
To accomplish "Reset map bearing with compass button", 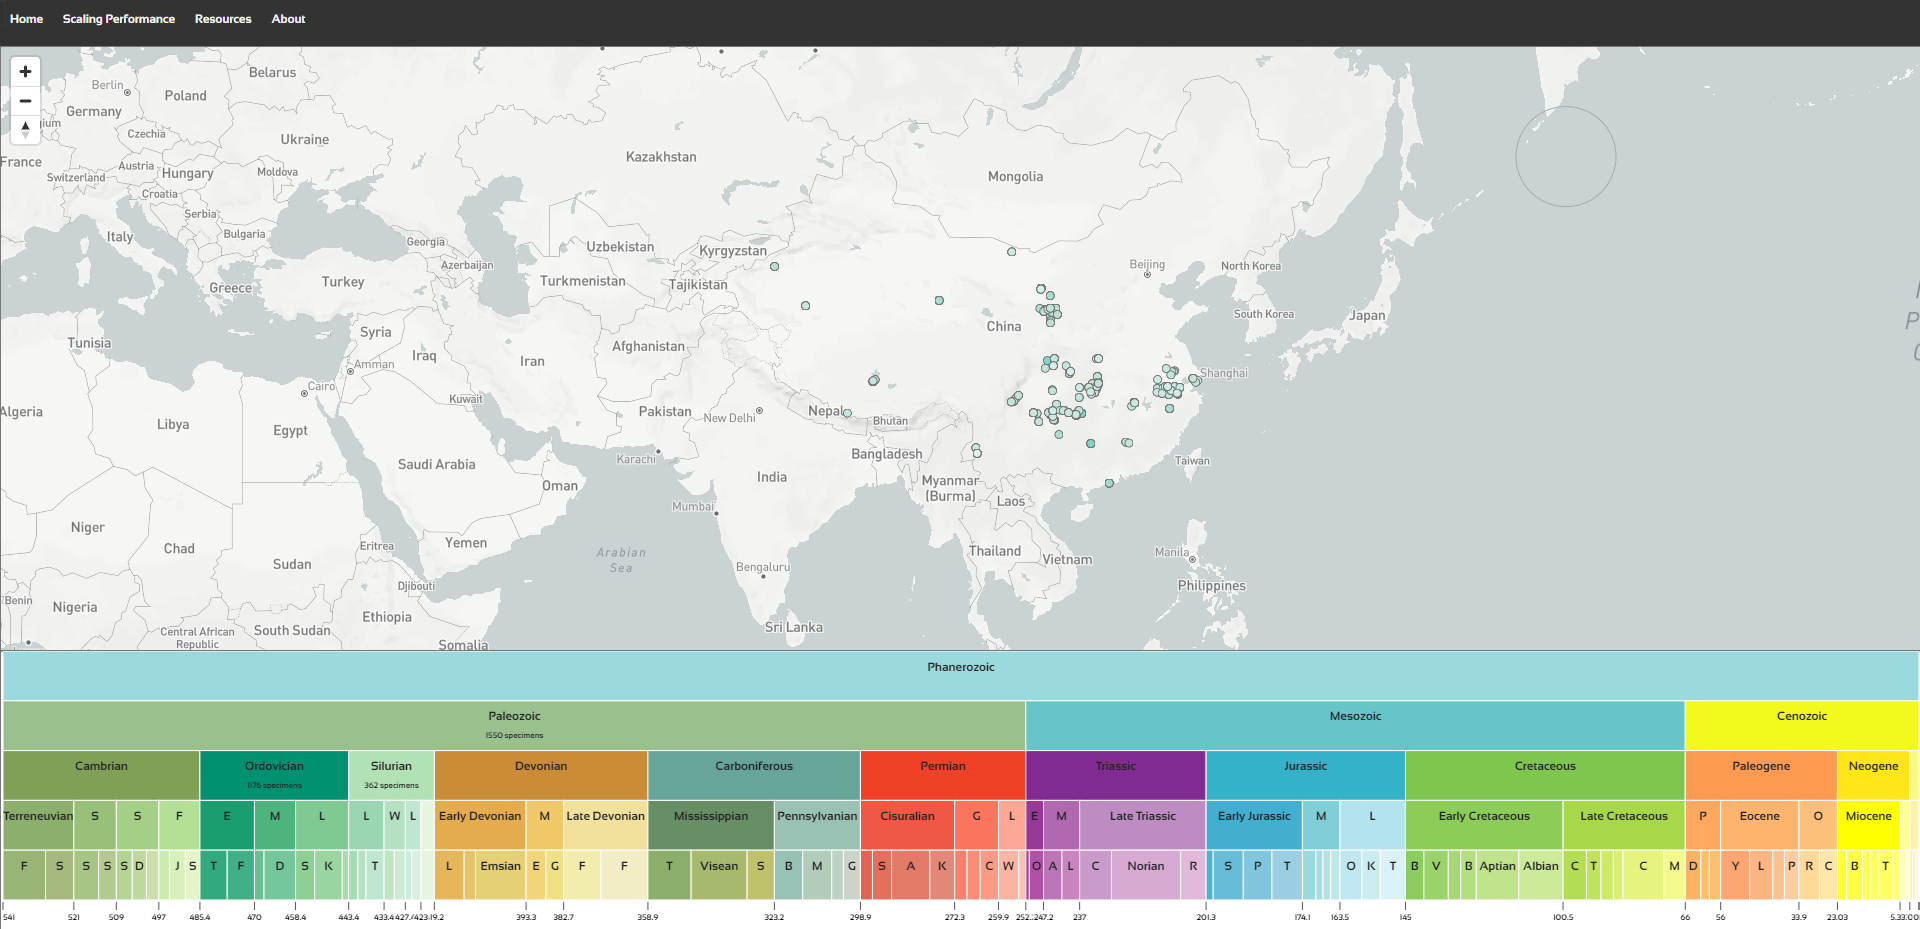I will (x=25, y=129).
